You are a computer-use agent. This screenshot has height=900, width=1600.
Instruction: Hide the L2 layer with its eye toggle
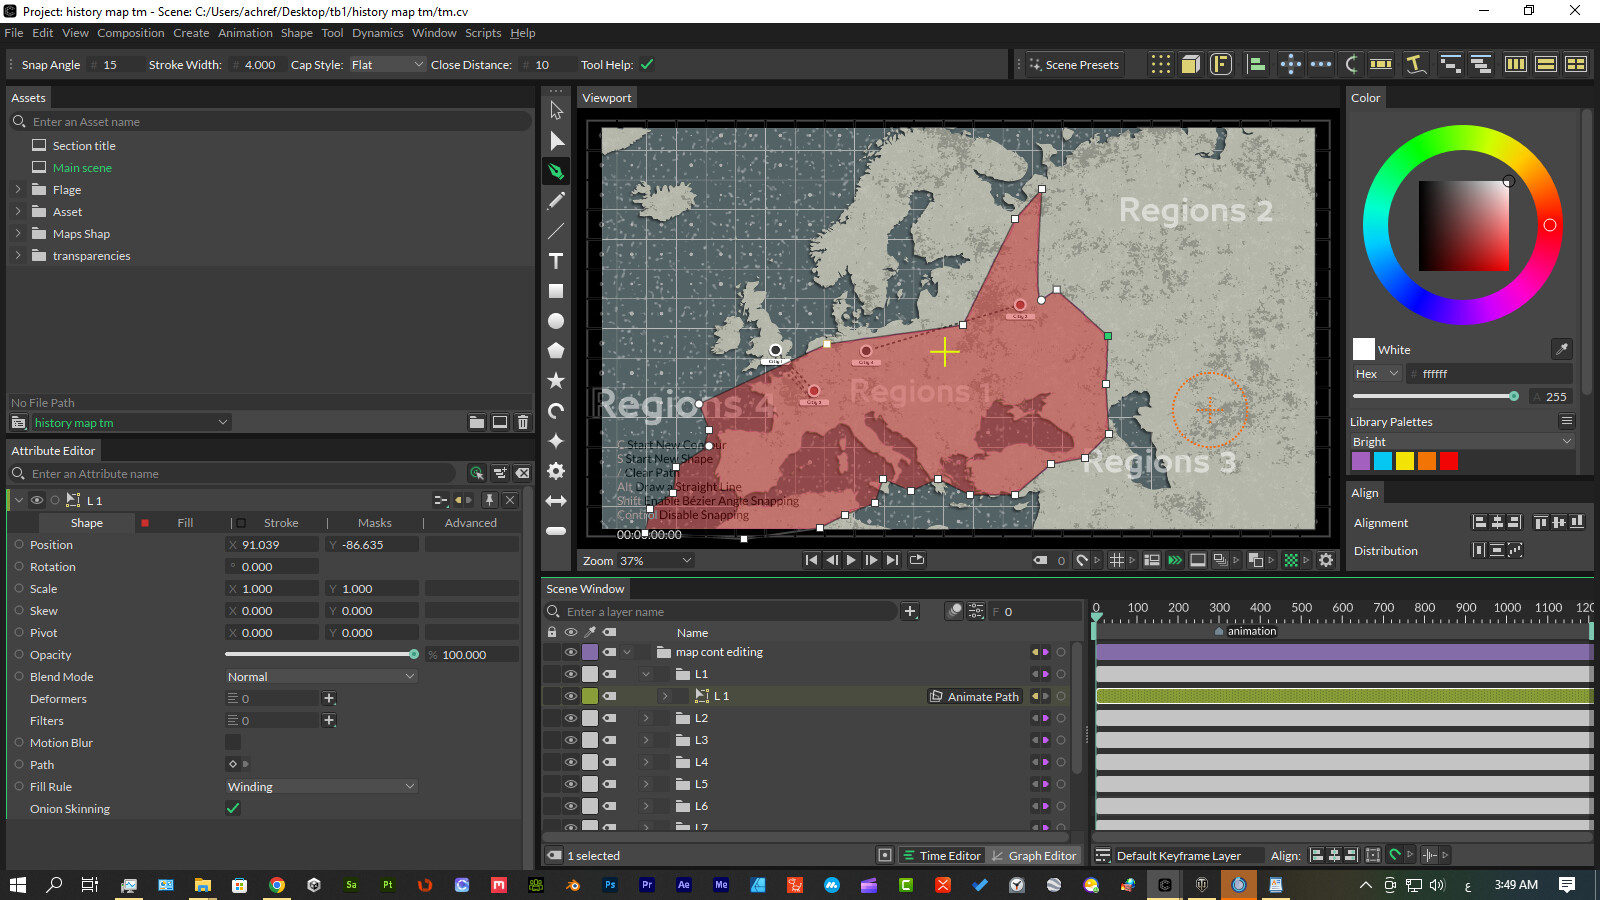click(x=571, y=717)
